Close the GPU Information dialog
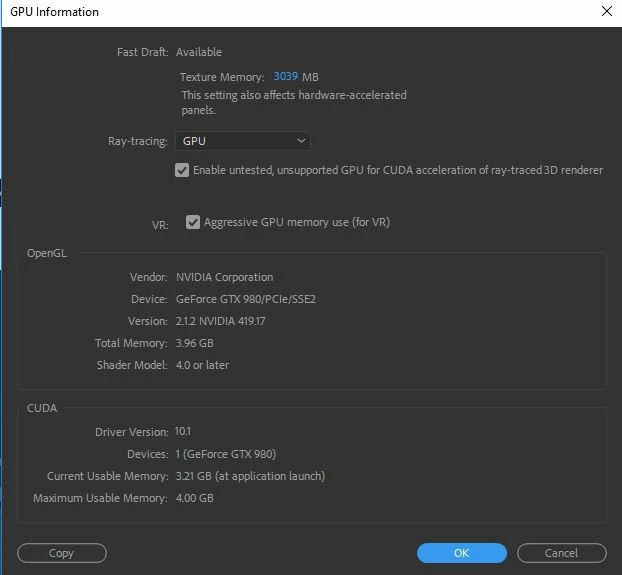The width and height of the screenshot is (622, 575). (607, 11)
